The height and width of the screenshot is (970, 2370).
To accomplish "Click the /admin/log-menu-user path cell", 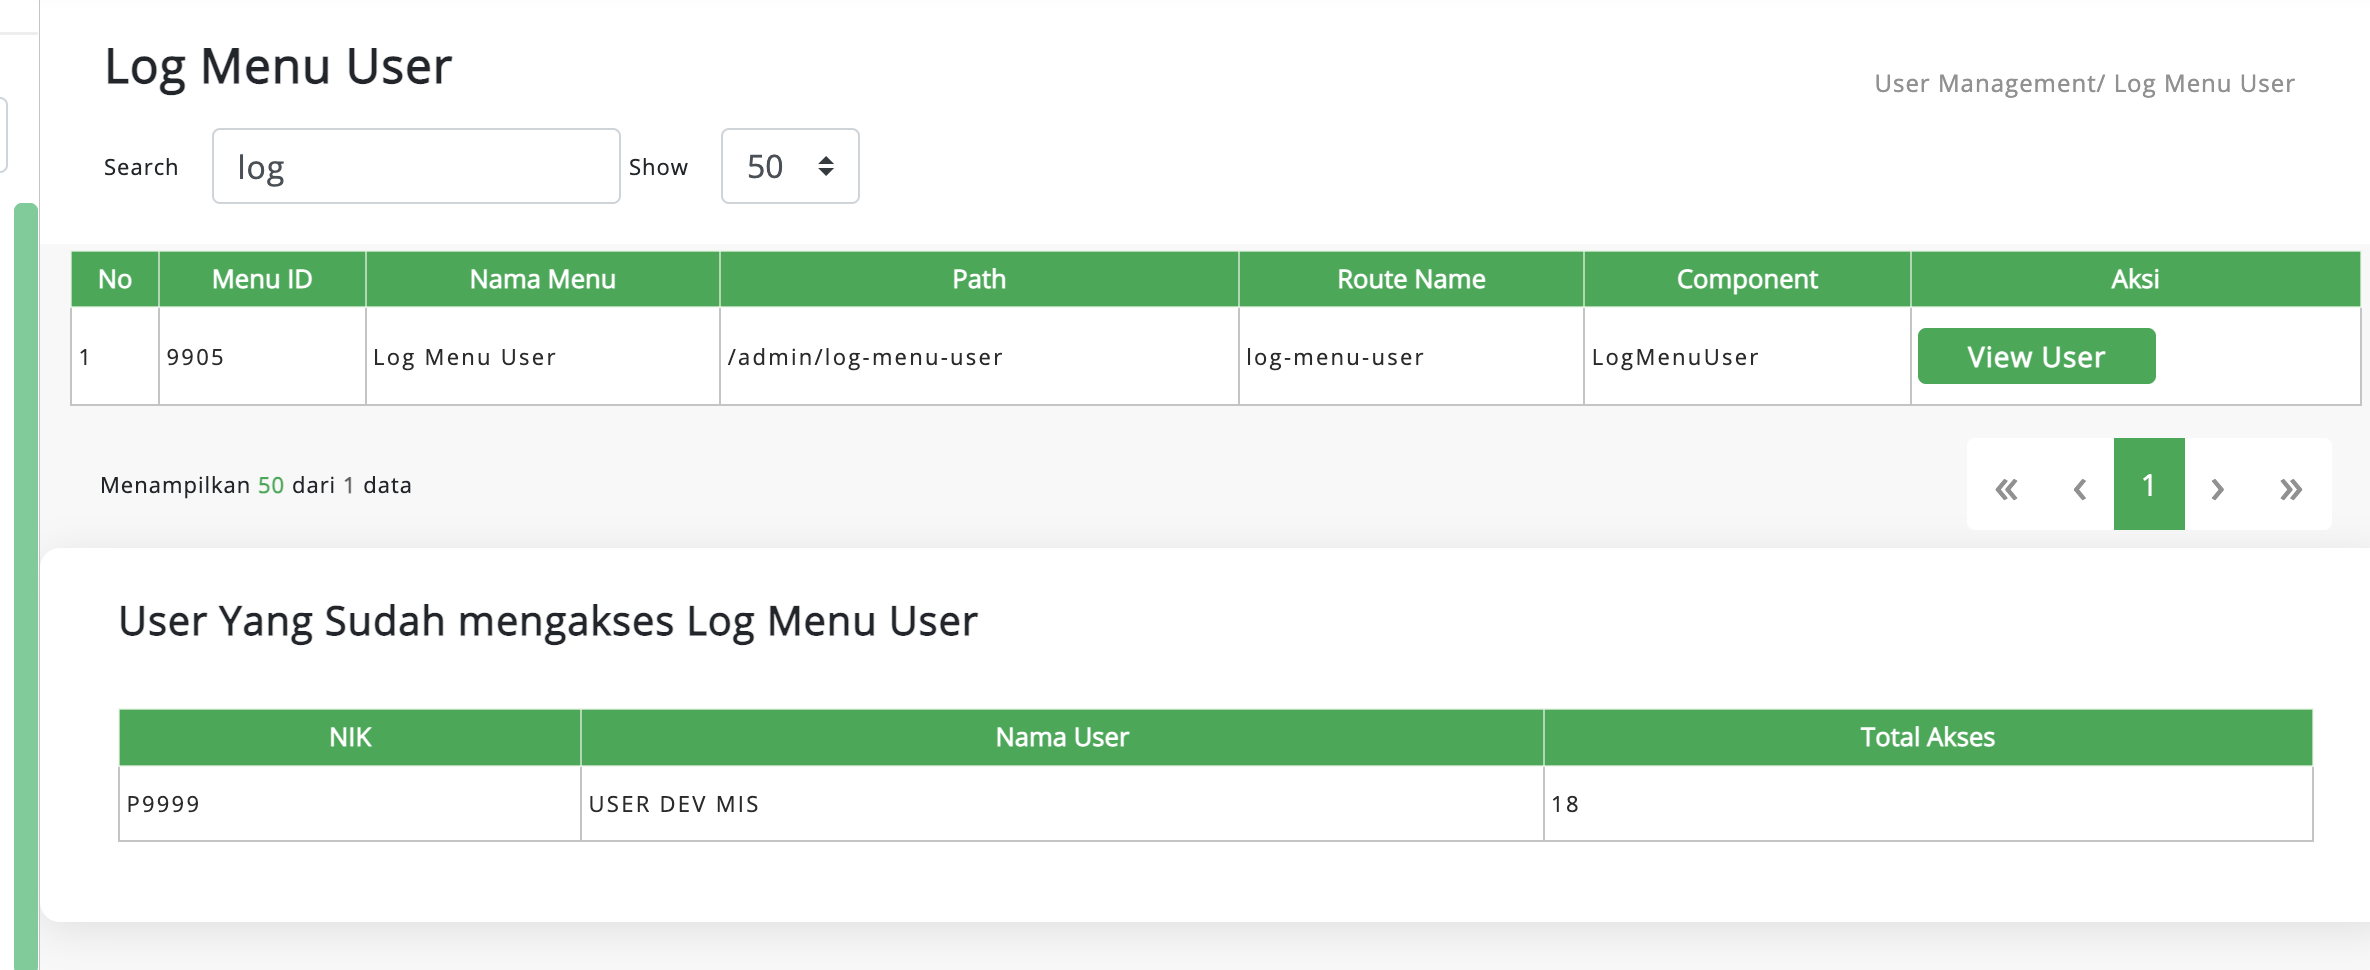I will [979, 356].
